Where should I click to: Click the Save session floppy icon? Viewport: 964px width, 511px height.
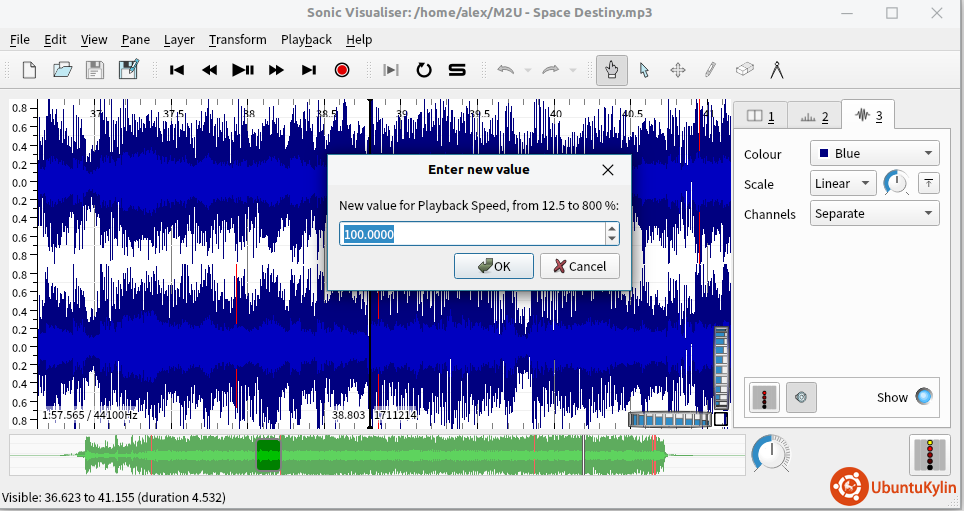(94, 70)
